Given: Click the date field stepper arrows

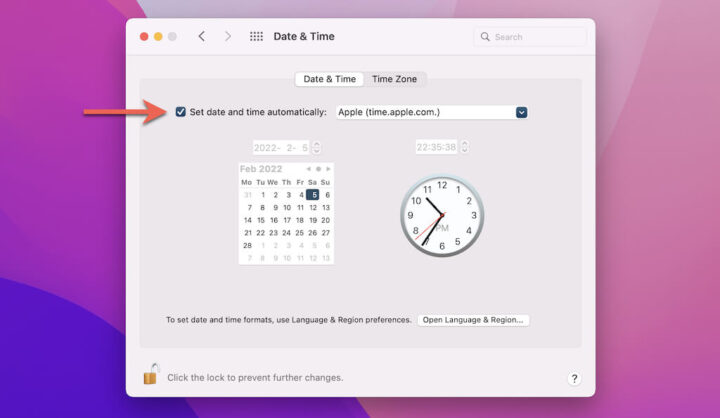Looking at the screenshot, I should pyautogui.click(x=316, y=147).
